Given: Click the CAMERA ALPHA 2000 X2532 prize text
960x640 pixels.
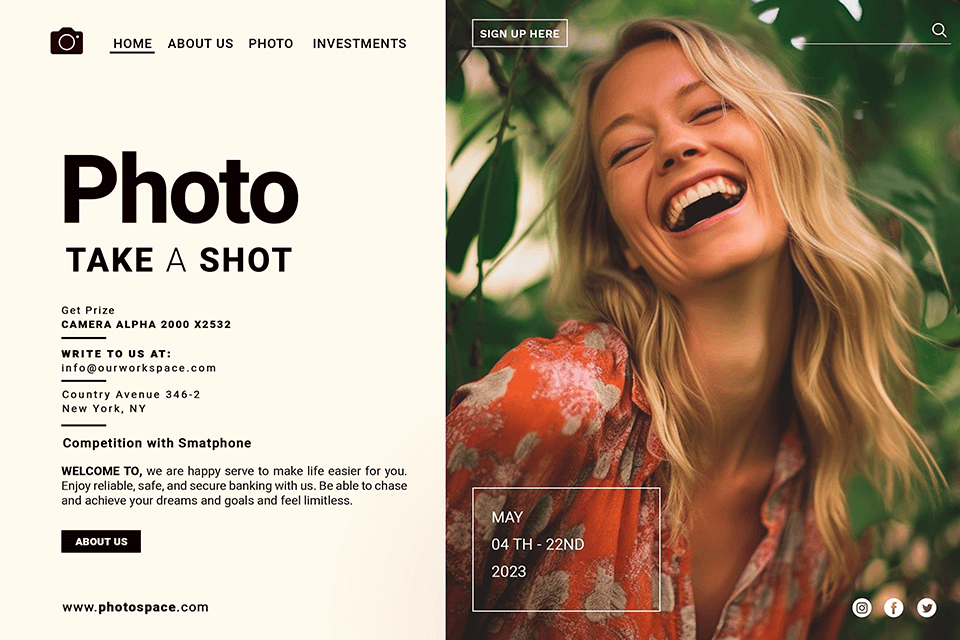Looking at the screenshot, I should tap(146, 325).
